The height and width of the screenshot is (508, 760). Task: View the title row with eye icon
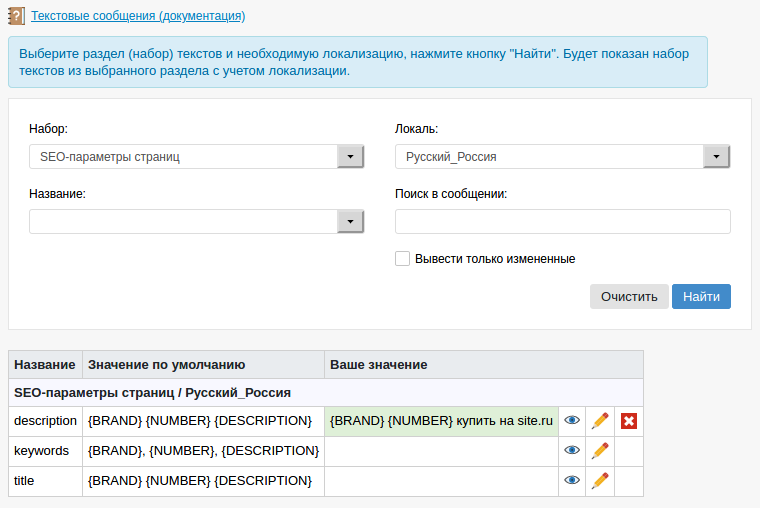[x=572, y=481]
